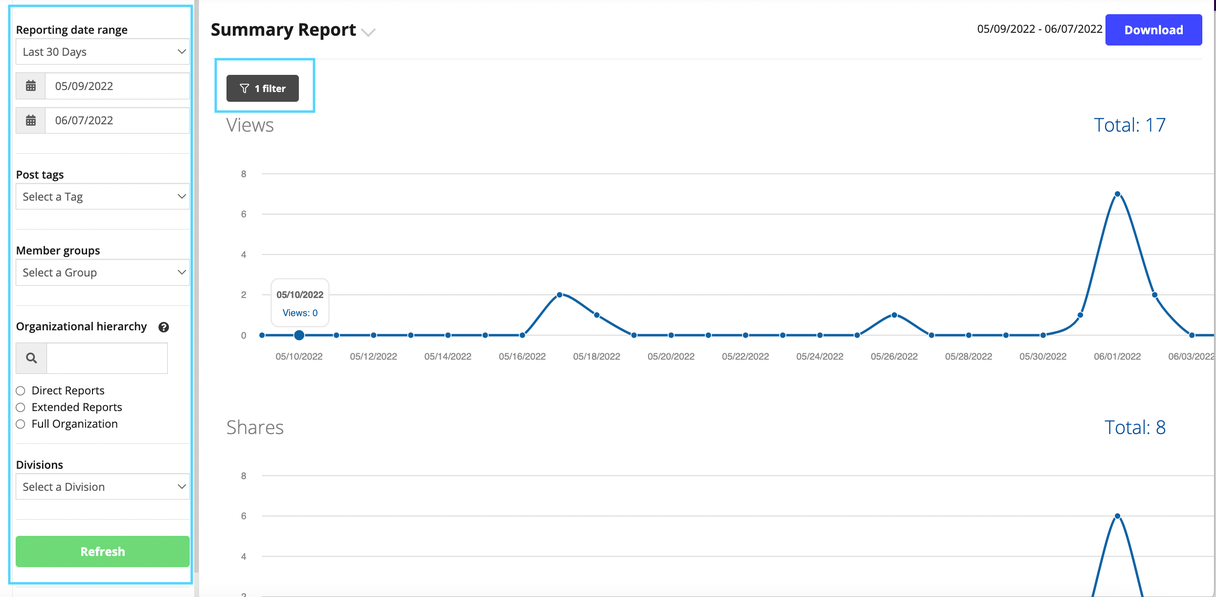This screenshot has width=1216, height=597.
Task: Click the Organizational hierarchy help icon
Action: click(x=164, y=327)
